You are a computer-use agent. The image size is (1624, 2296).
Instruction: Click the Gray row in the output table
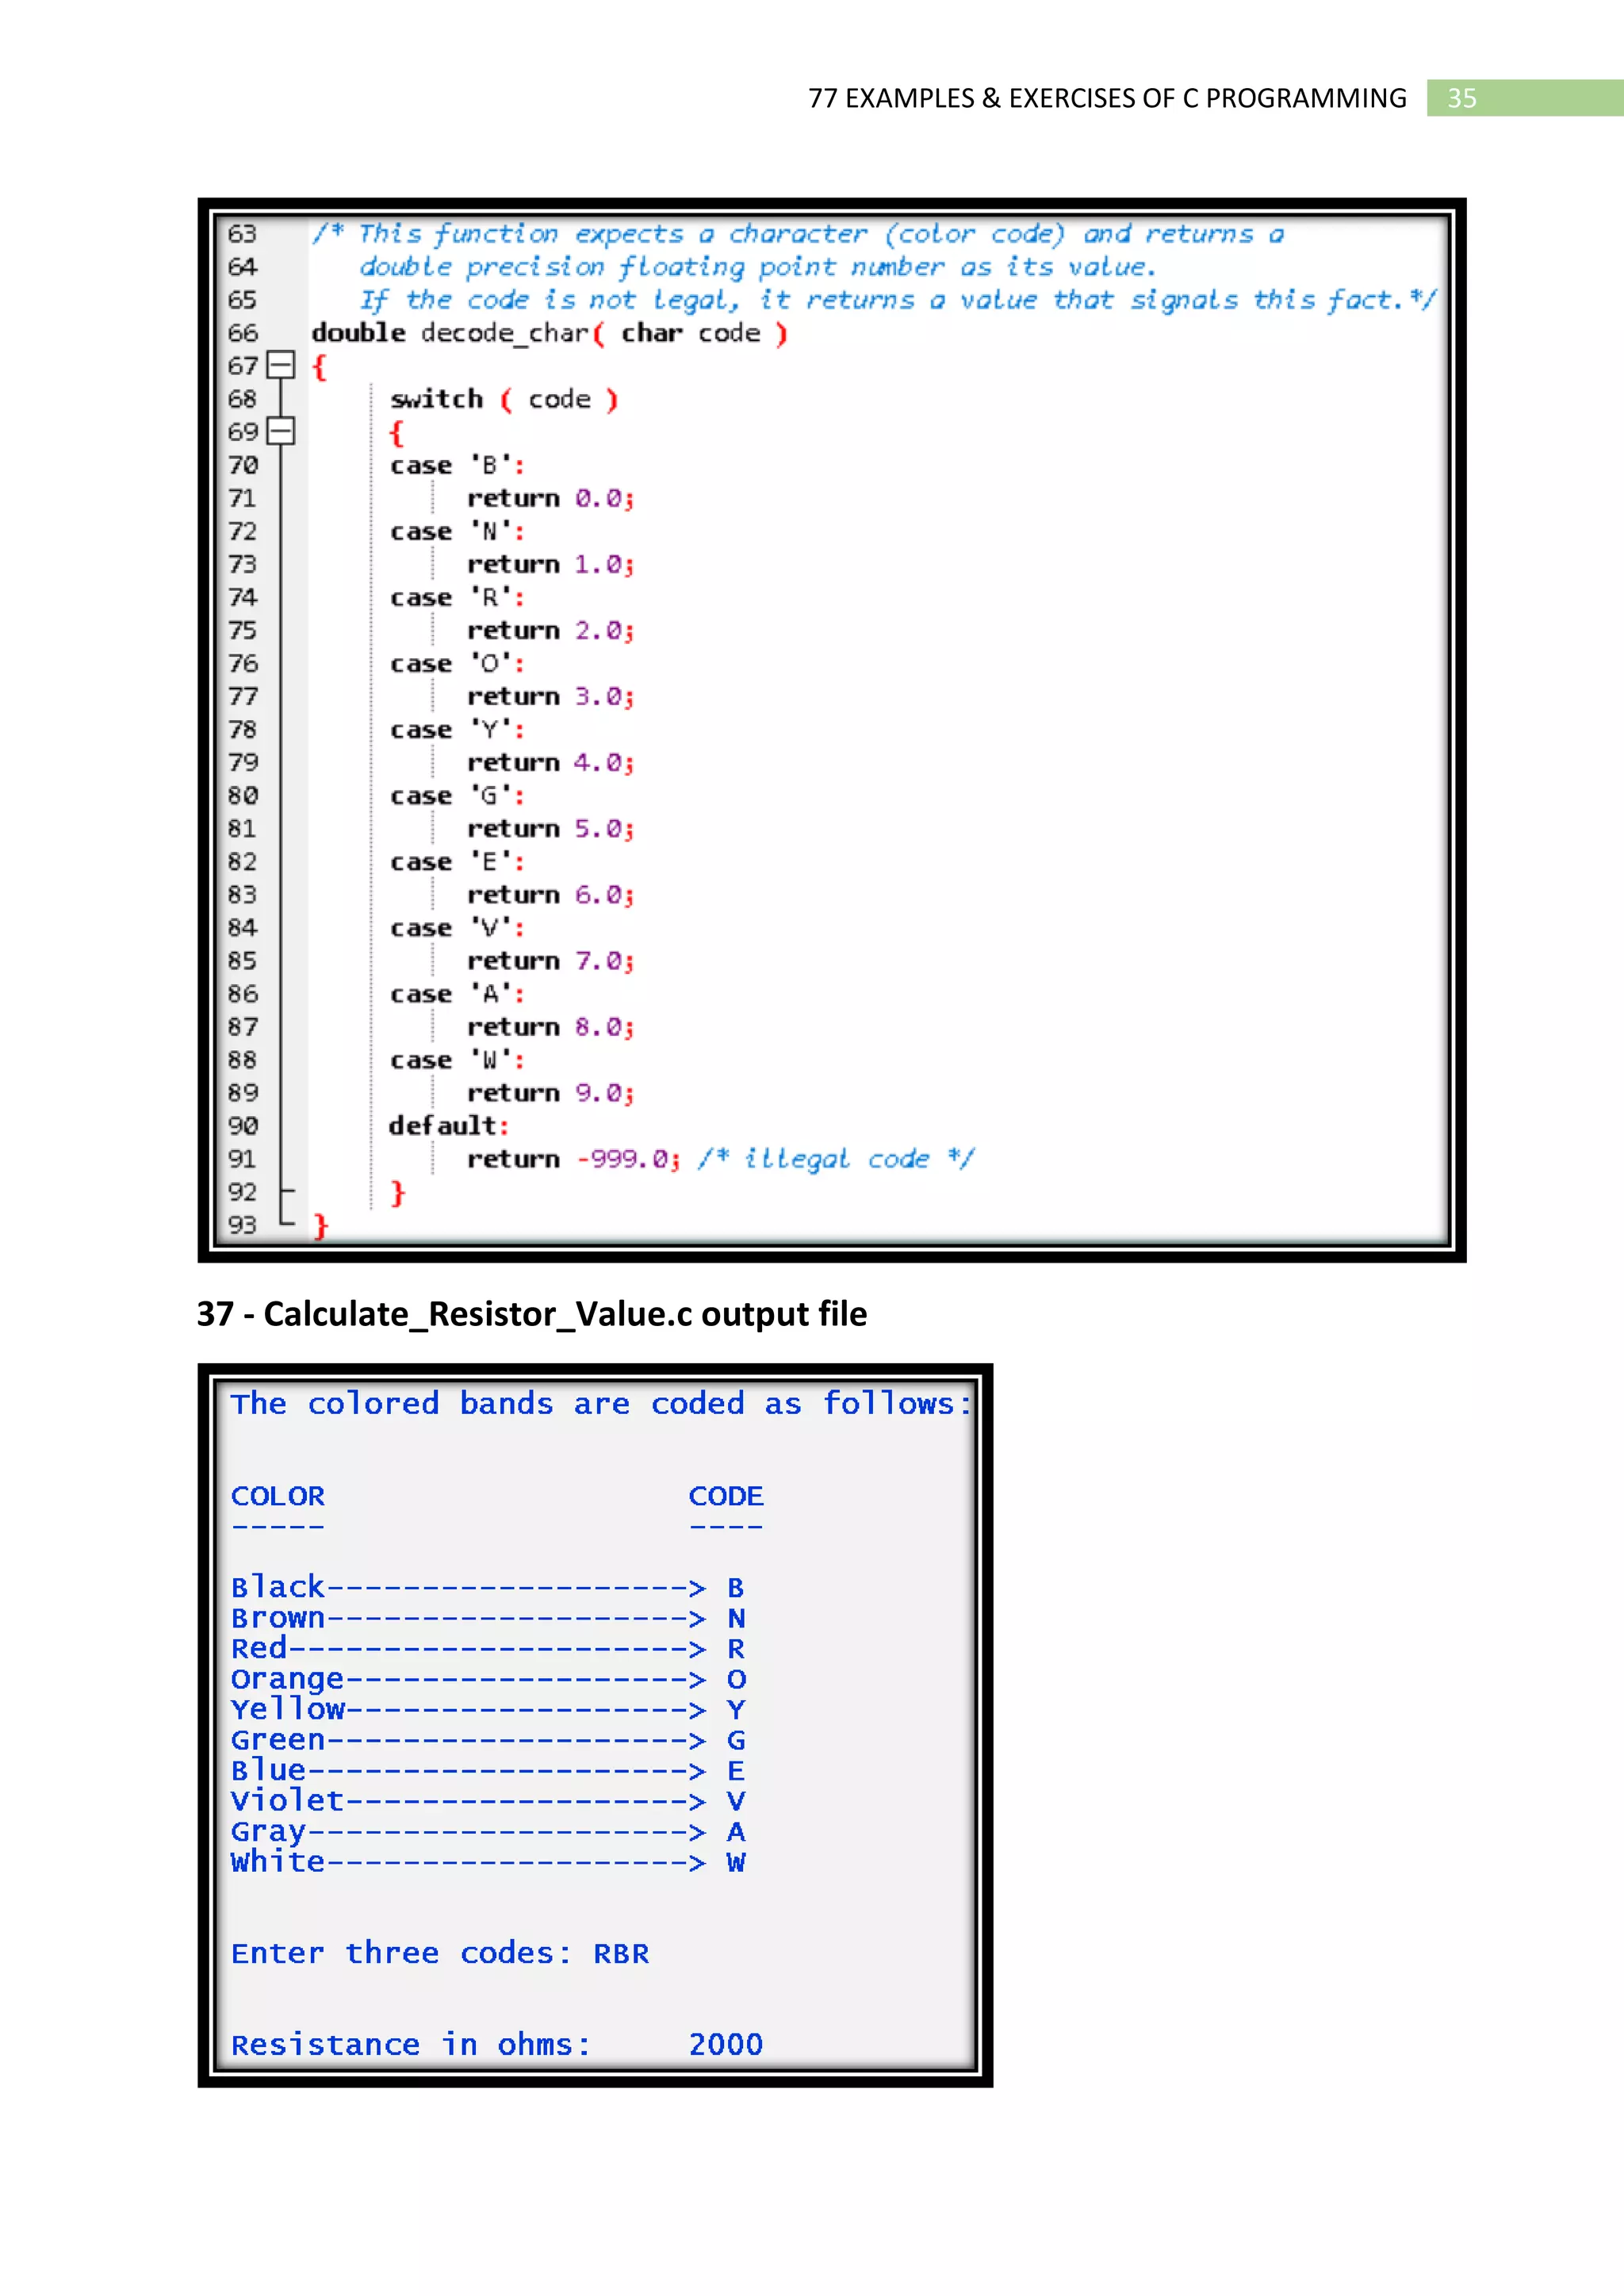[488, 1831]
